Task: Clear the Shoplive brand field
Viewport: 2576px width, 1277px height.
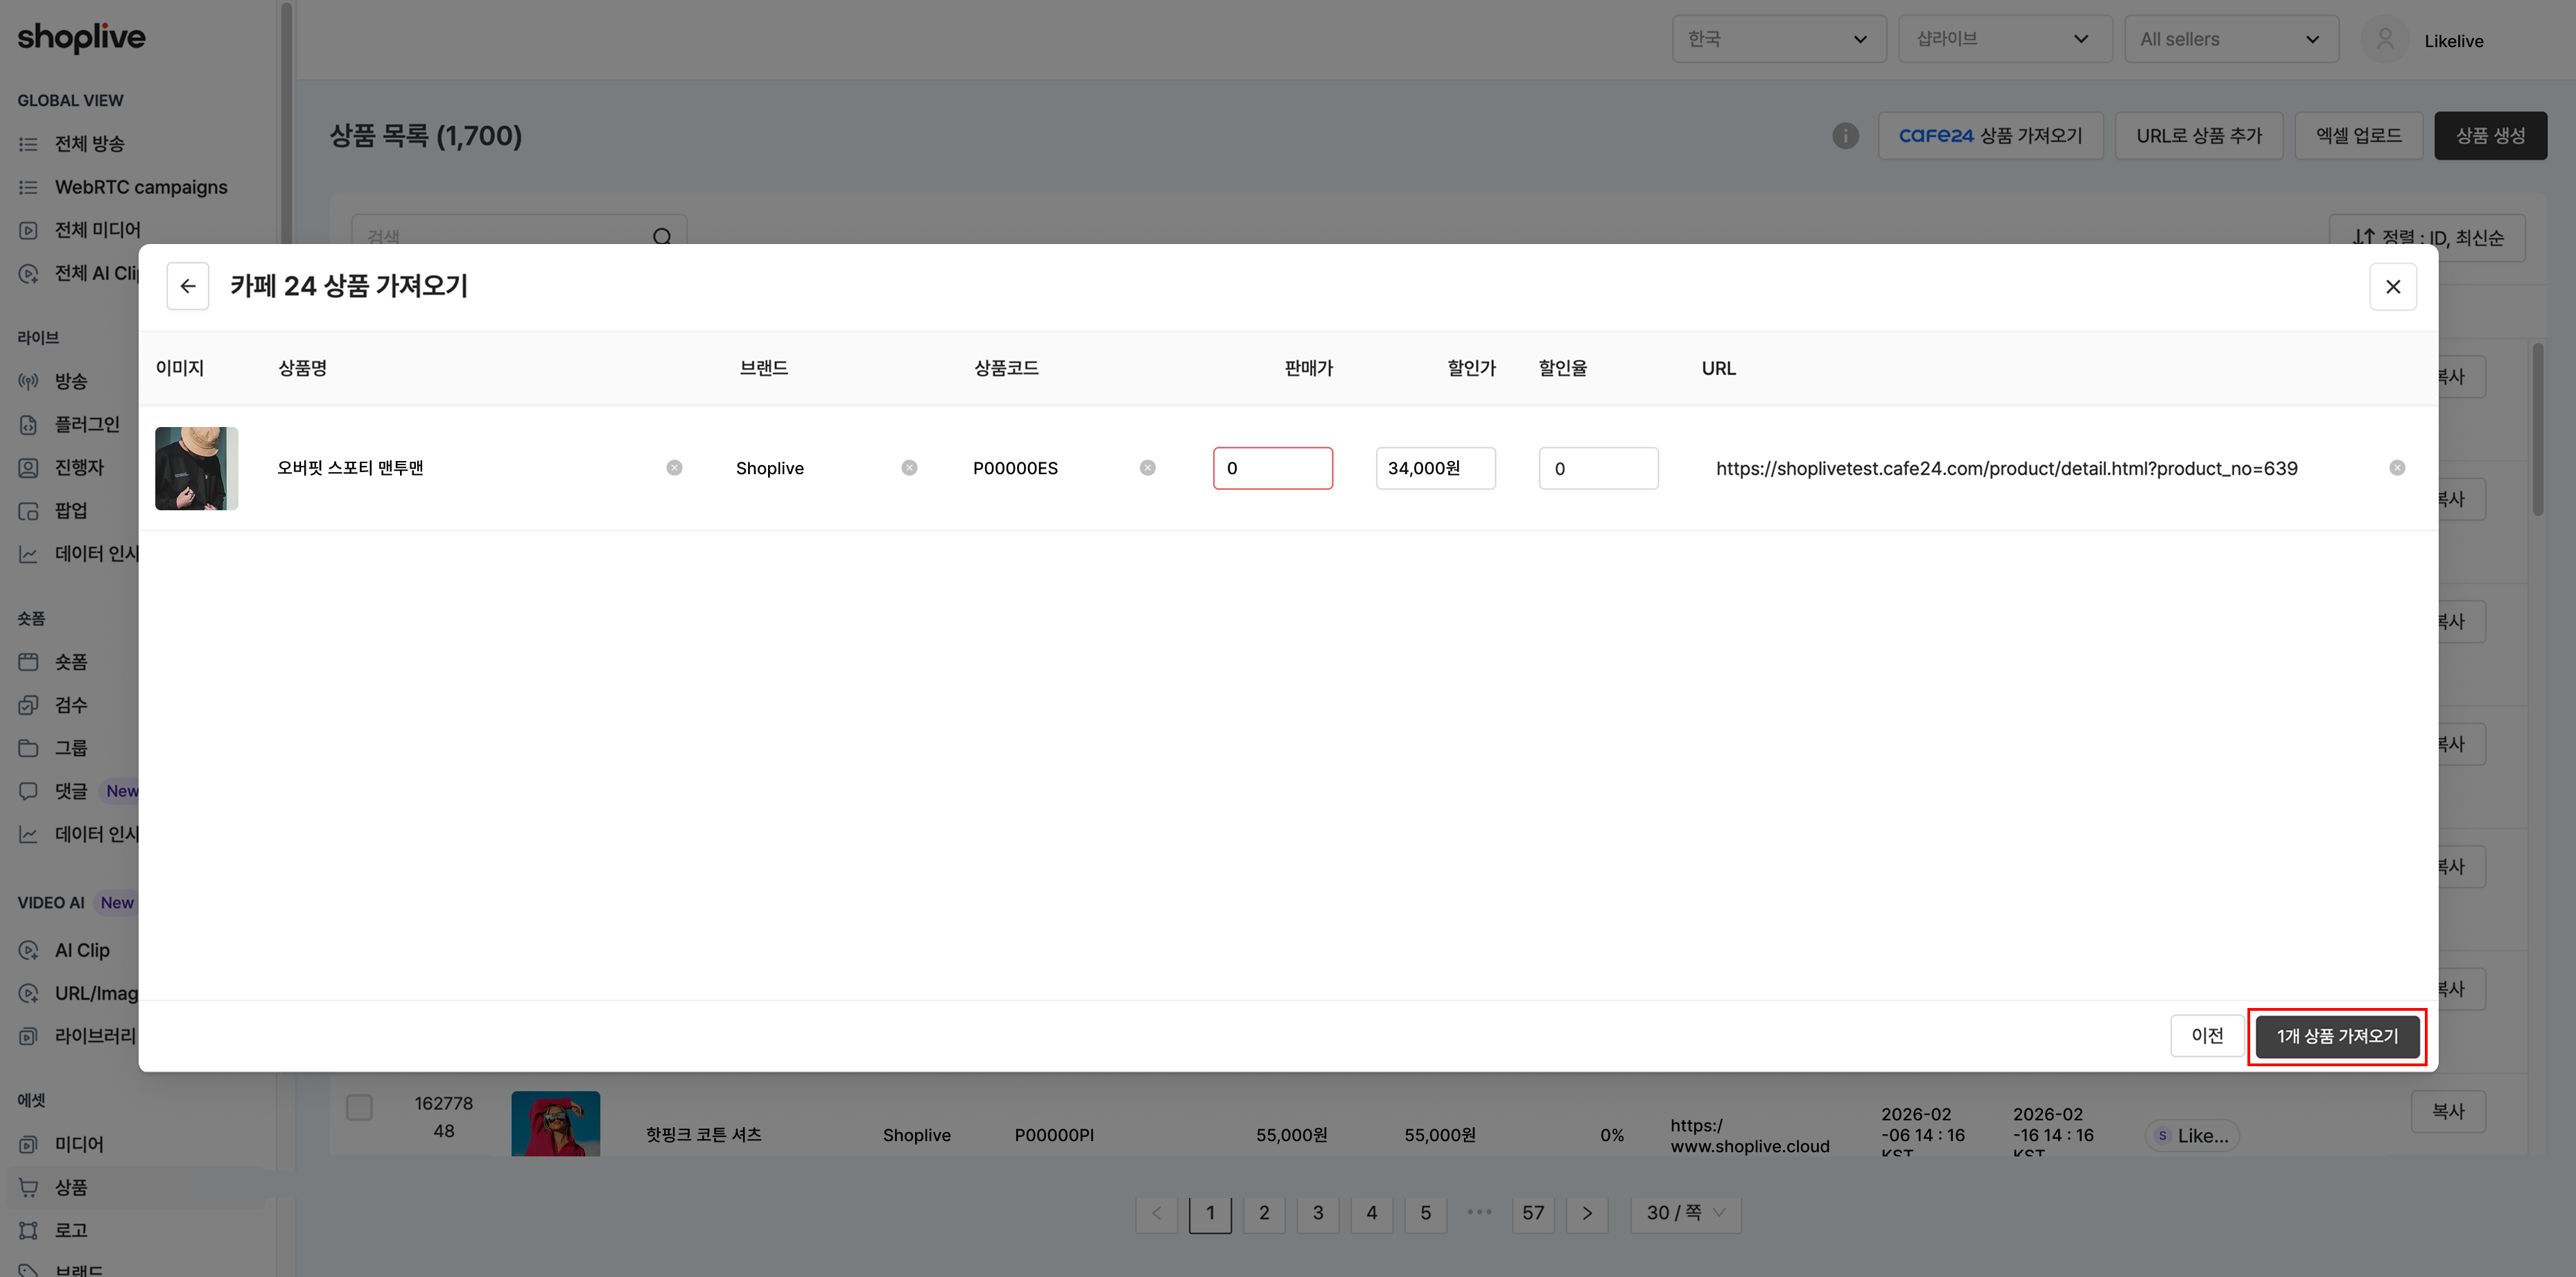Action: point(909,468)
